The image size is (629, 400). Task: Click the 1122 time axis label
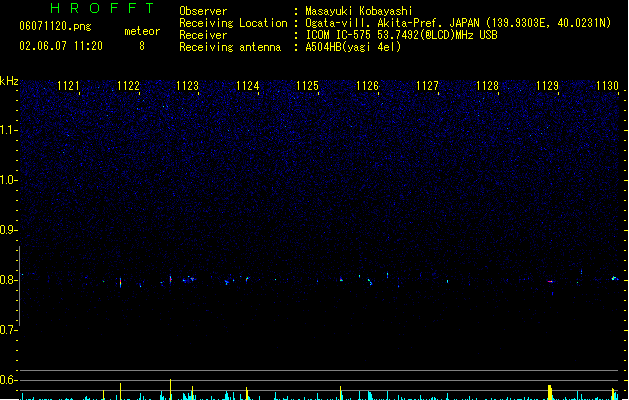[128, 86]
